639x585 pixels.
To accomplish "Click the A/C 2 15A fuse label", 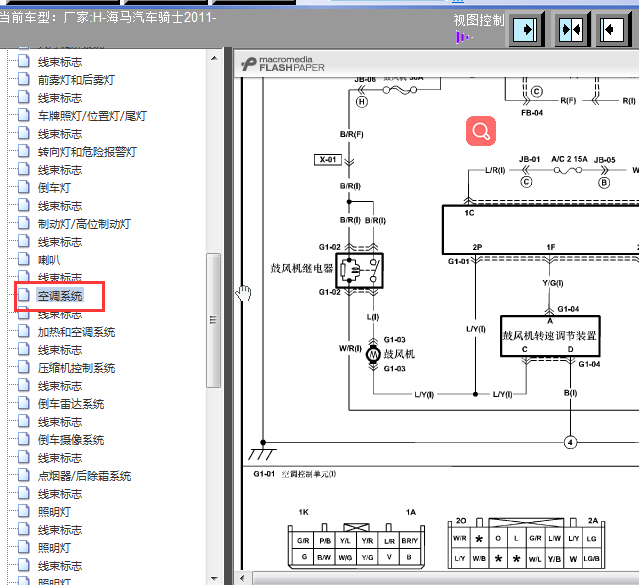I will click(569, 159).
